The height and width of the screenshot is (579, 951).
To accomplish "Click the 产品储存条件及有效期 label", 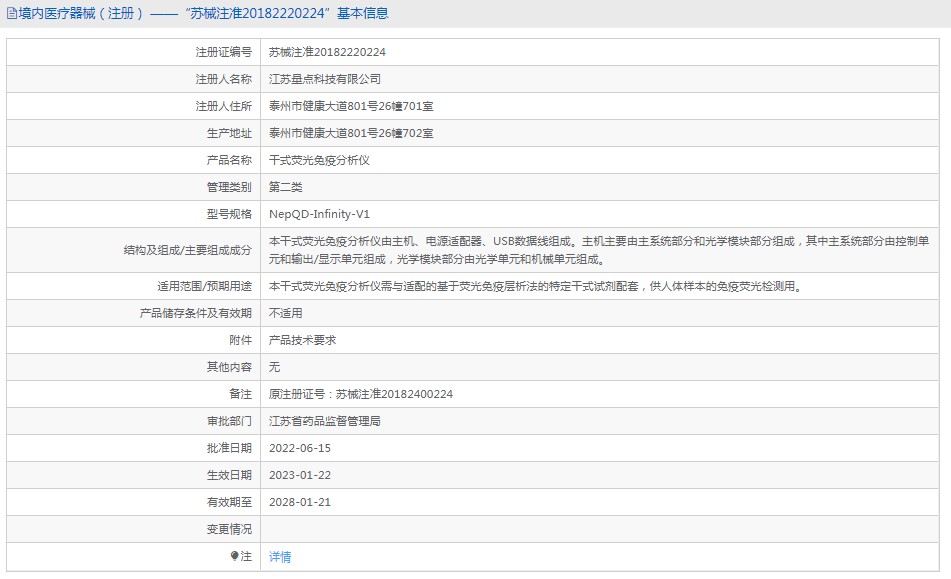I will [x=195, y=313].
